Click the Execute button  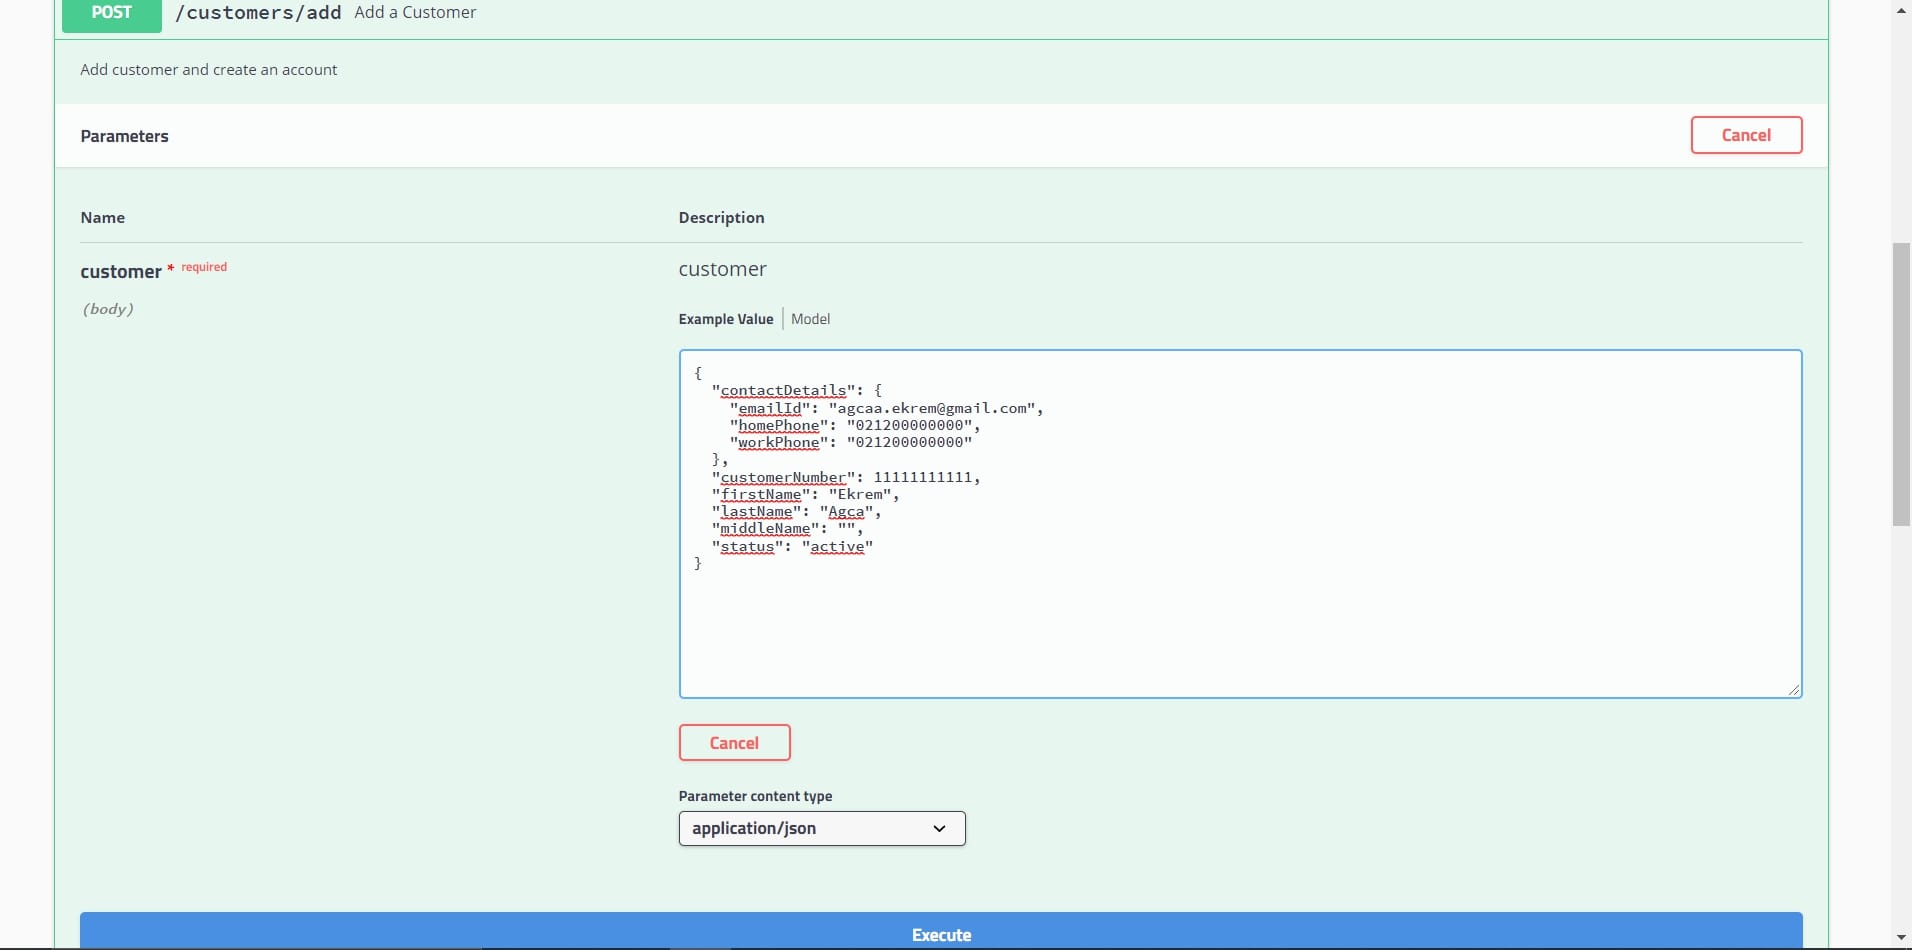(x=940, y=935)
